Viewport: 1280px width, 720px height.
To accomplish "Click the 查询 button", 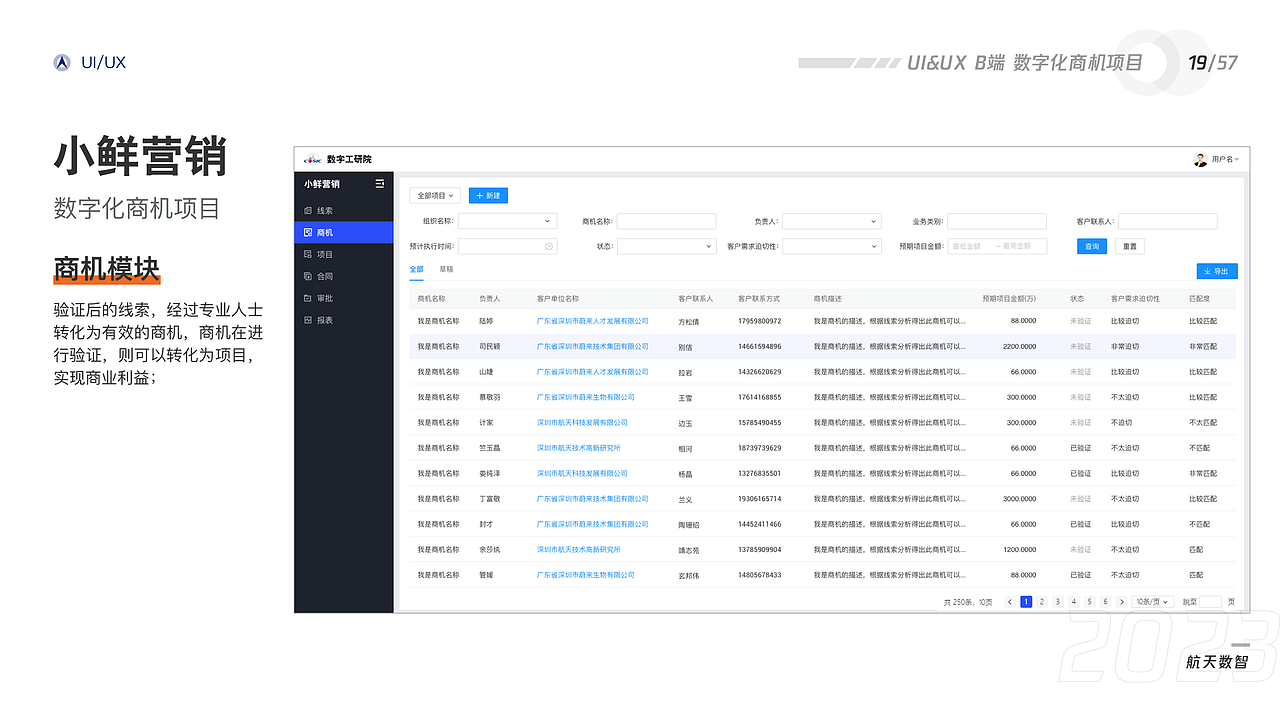I will [1092, 246].
